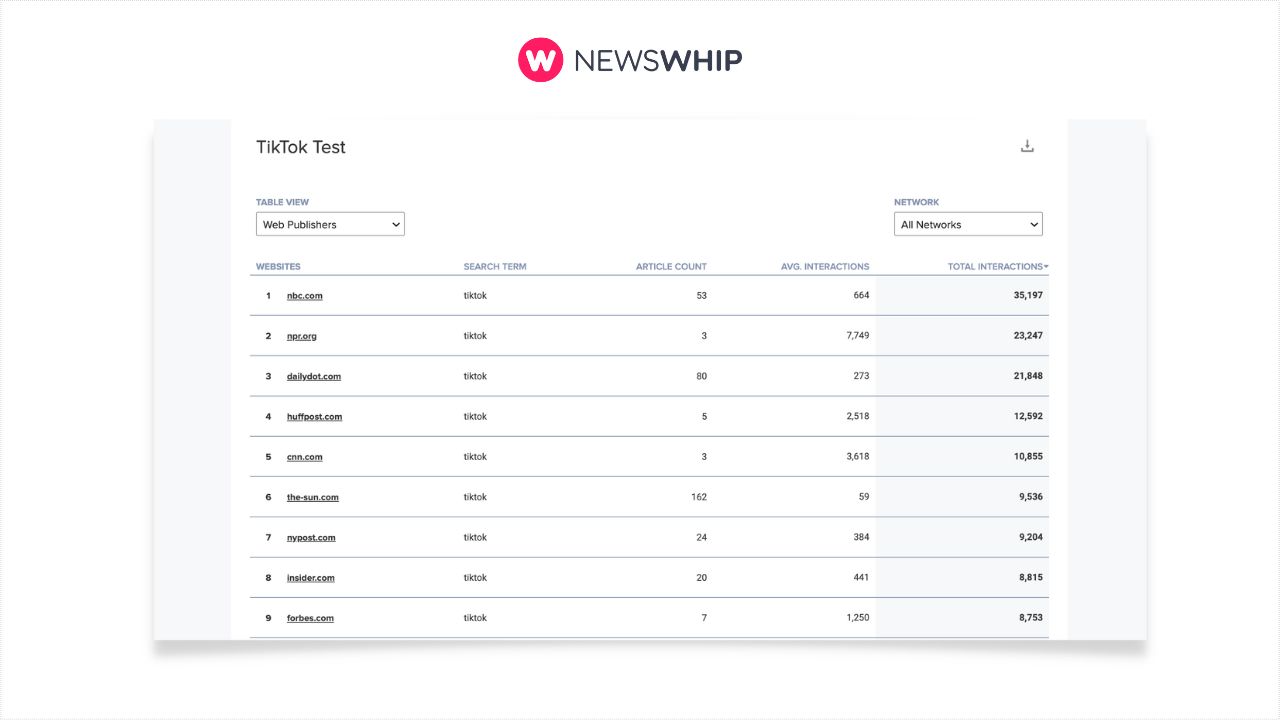Select the 9,536 total interactions value
This screenshot has width=1280, height=720.
click(1031, 497)
